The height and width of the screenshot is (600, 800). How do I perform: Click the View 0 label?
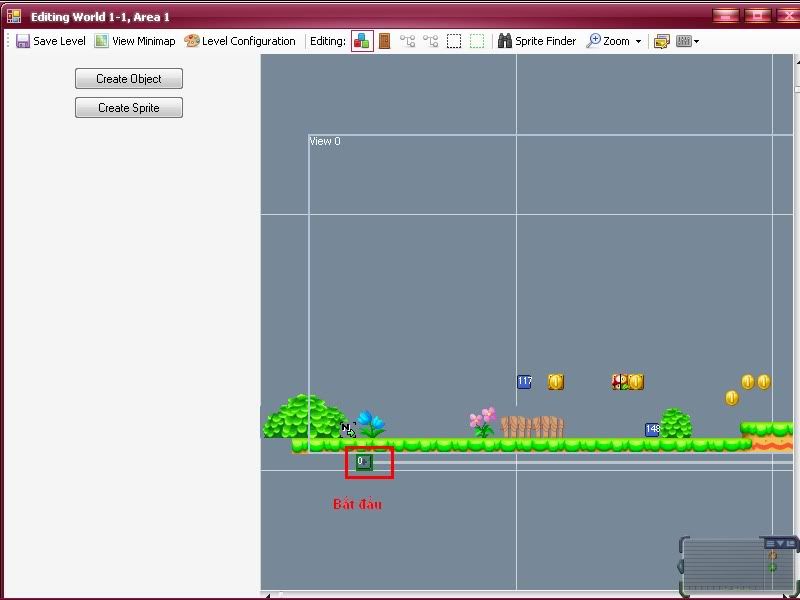point(324,141)
